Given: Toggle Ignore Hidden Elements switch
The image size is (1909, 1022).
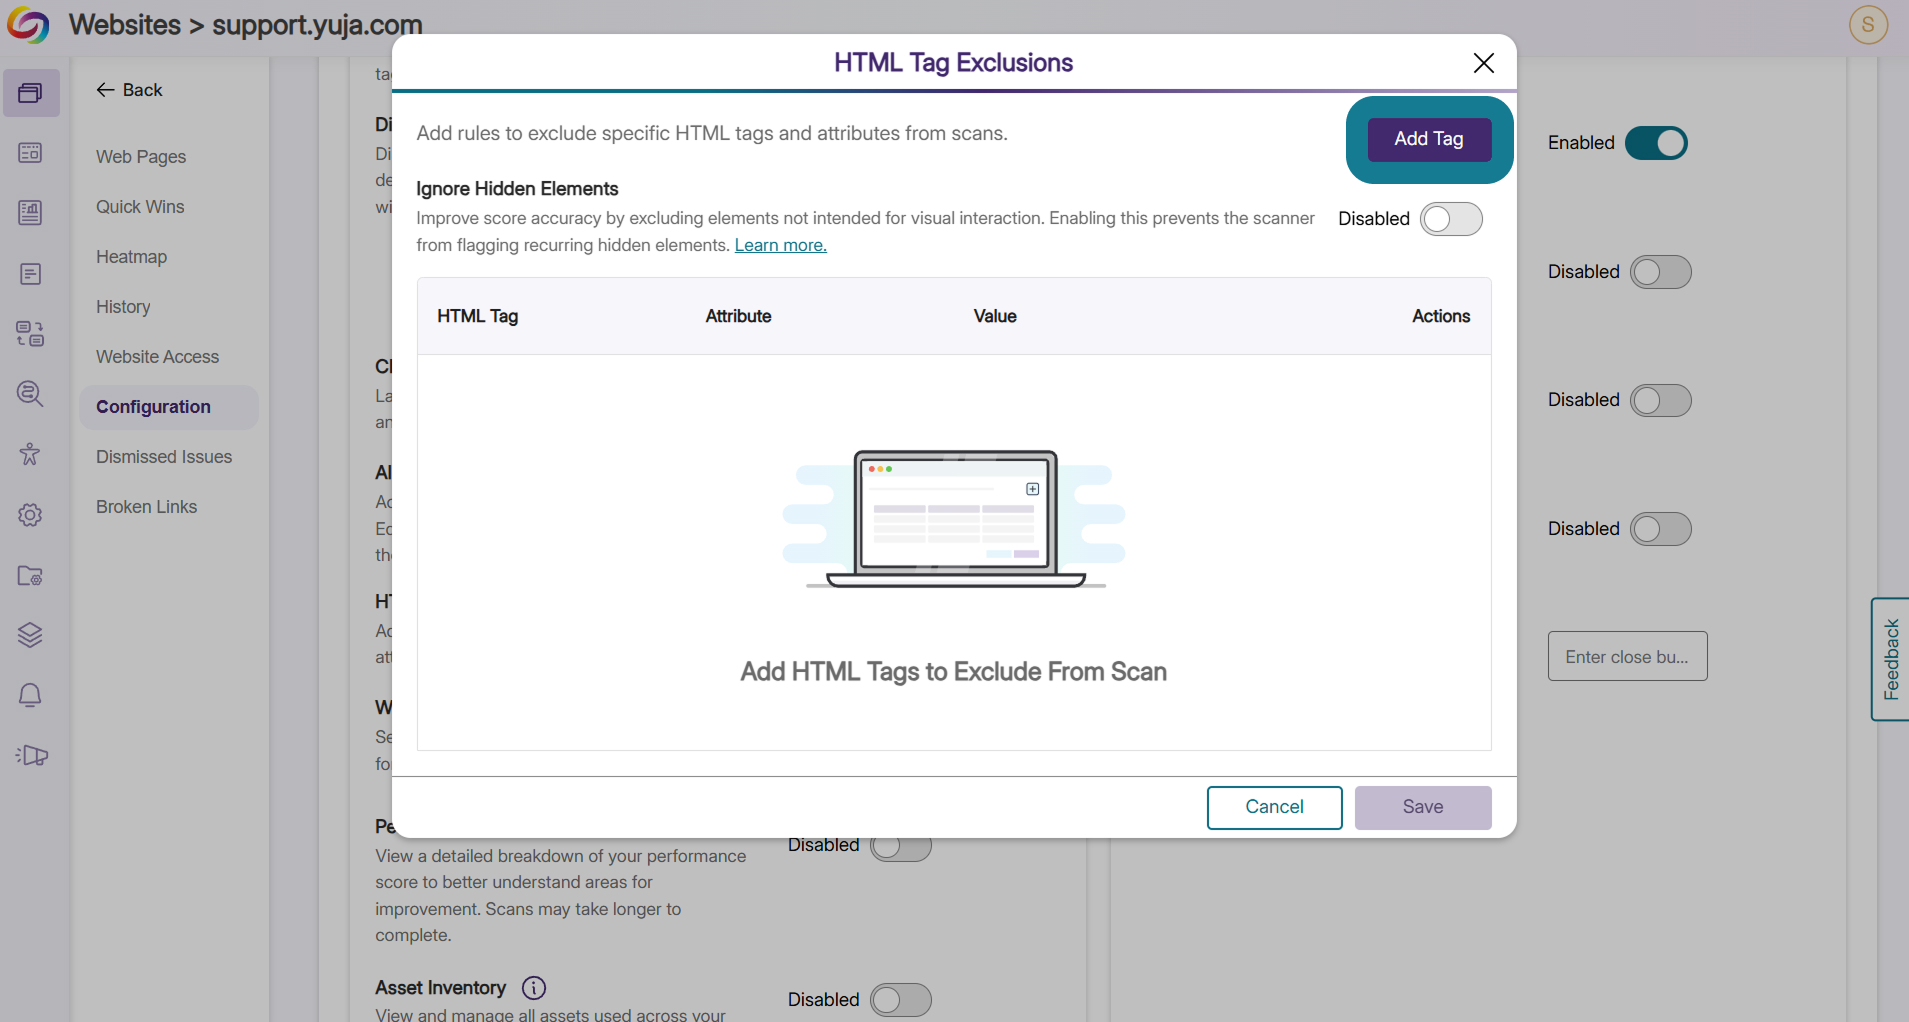Looking at the screenshot, I should click(1451, 219).
